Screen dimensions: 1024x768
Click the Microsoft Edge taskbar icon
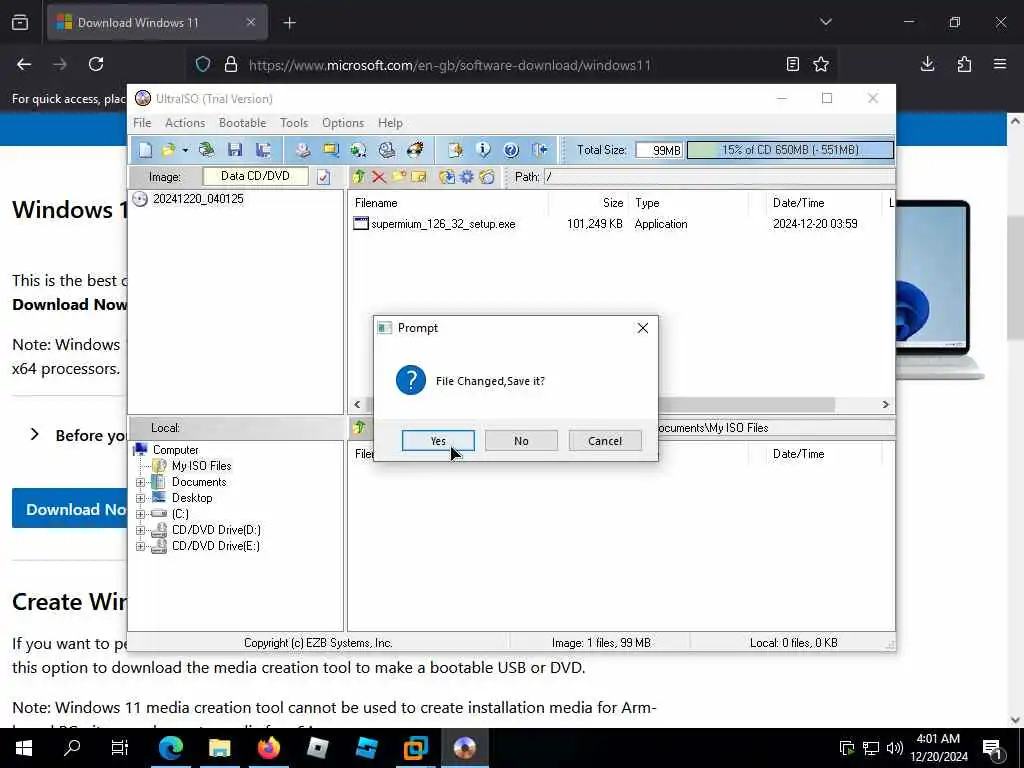[x=171, y=748]
